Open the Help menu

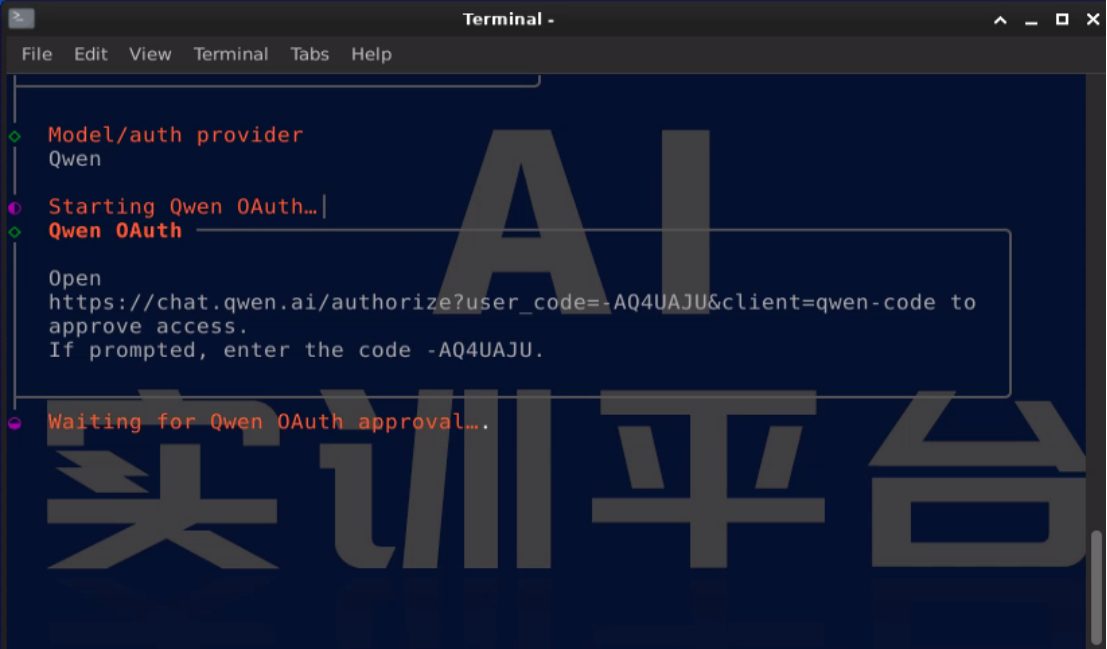[371, 54]
